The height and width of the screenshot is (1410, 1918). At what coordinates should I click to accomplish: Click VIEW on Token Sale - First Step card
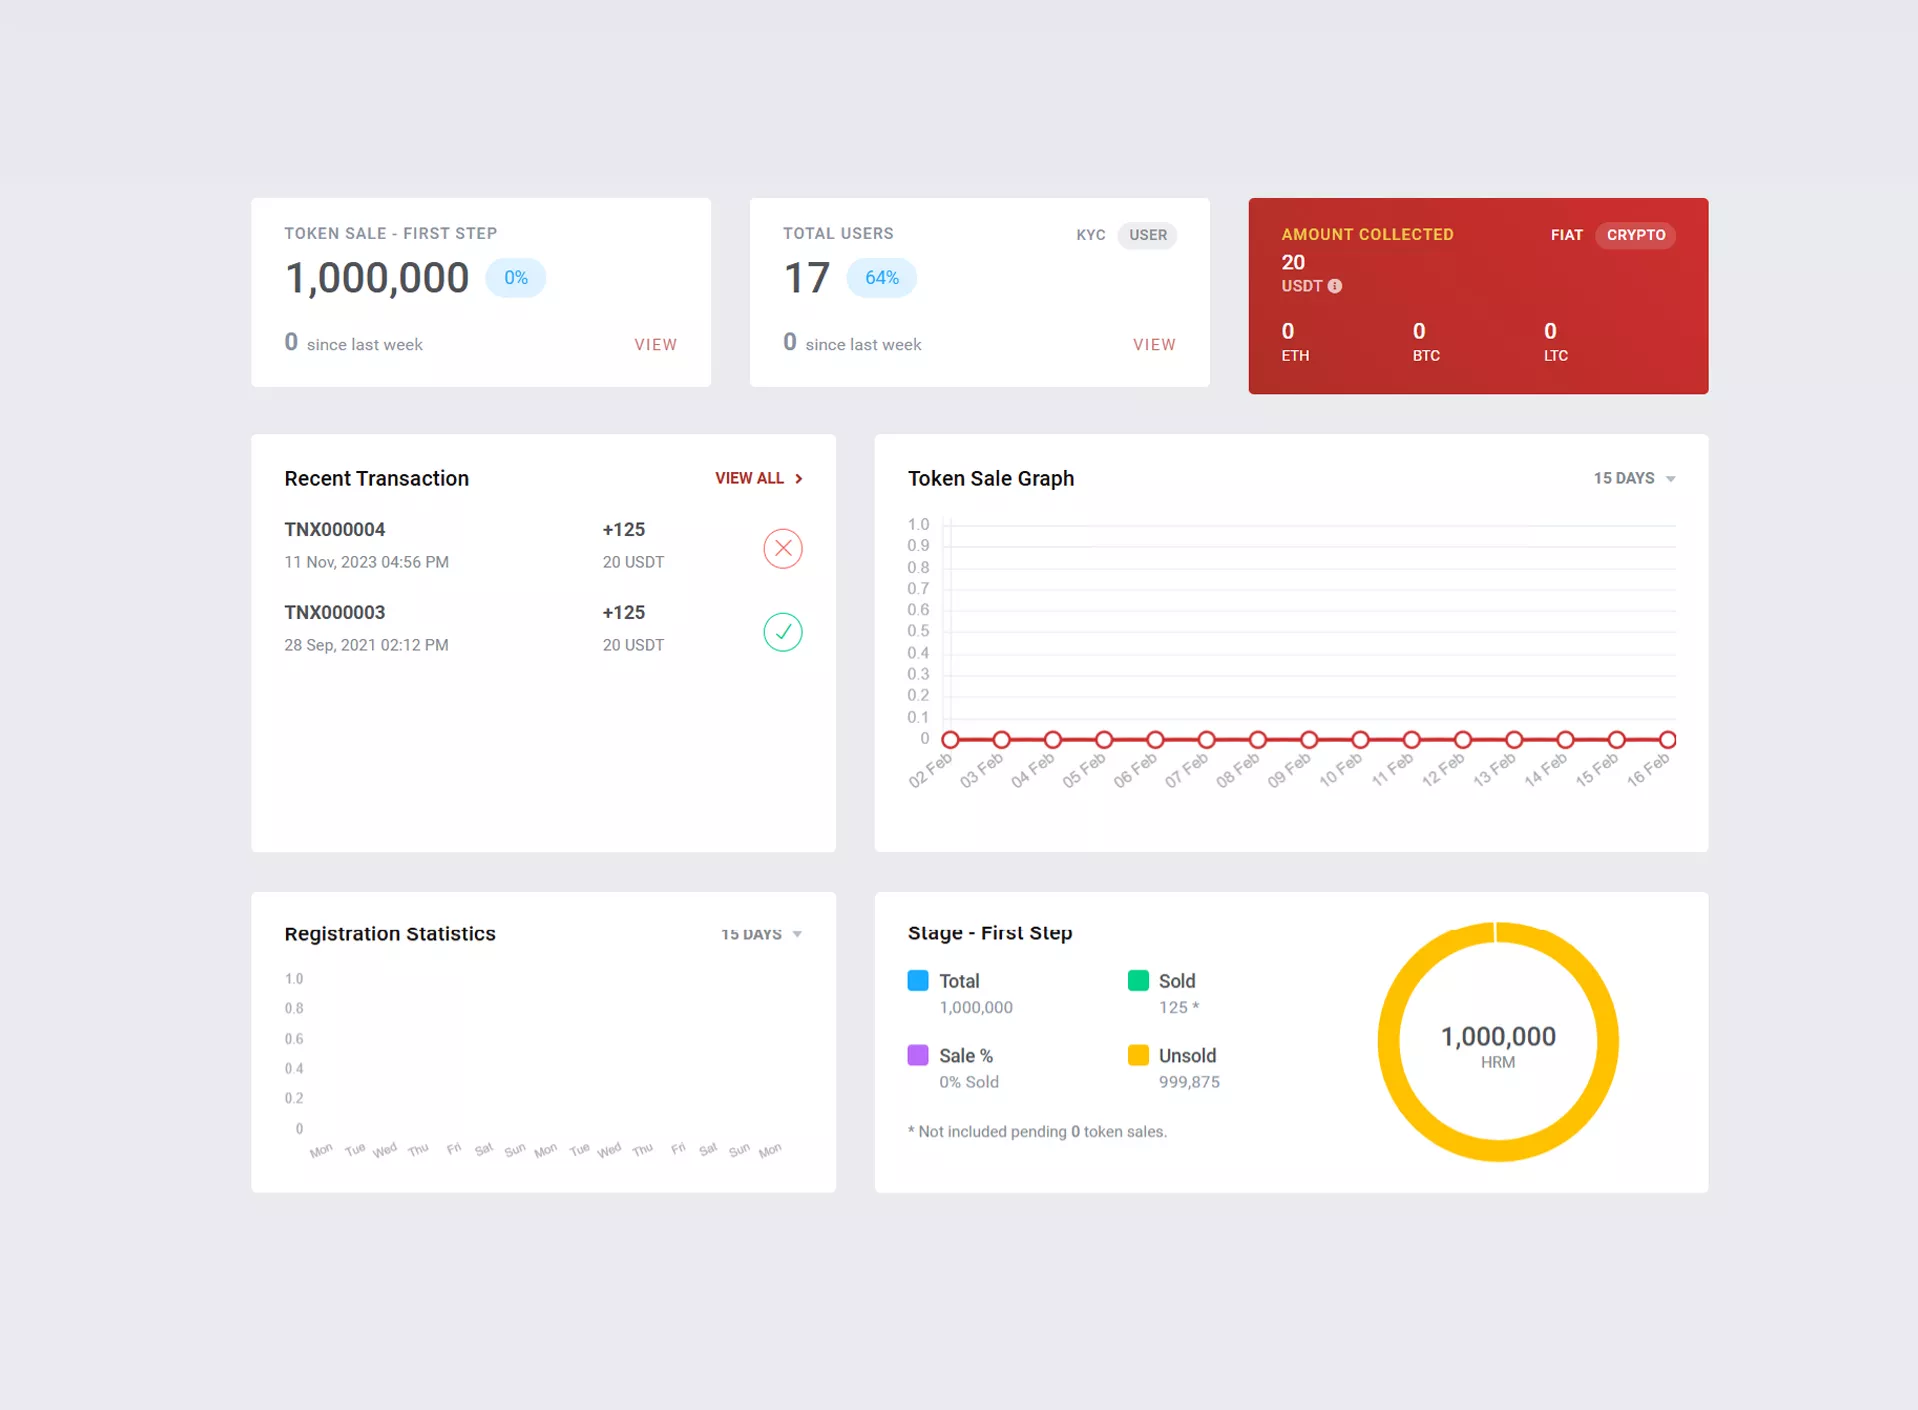tap(655, 344)
